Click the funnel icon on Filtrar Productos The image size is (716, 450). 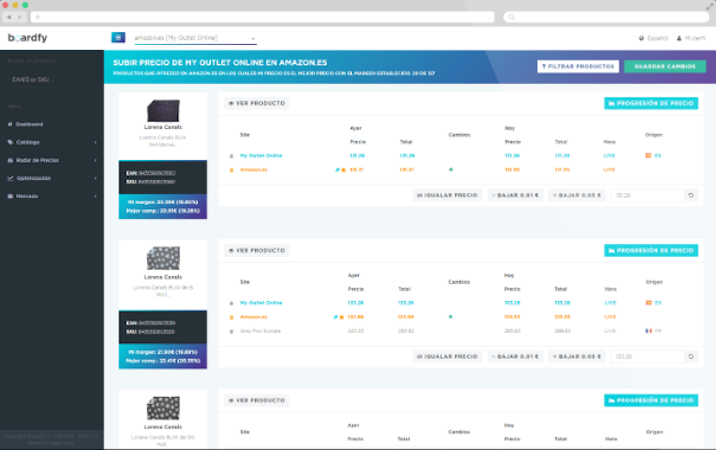(544, 66)
